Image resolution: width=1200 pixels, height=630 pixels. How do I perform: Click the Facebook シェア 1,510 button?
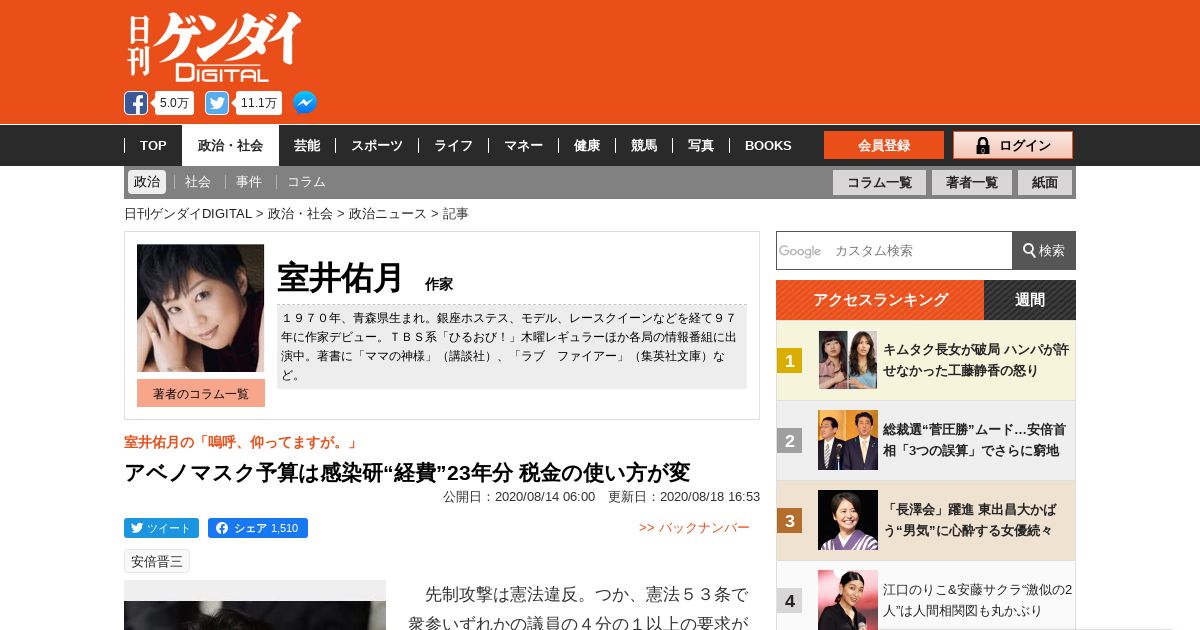258,528
